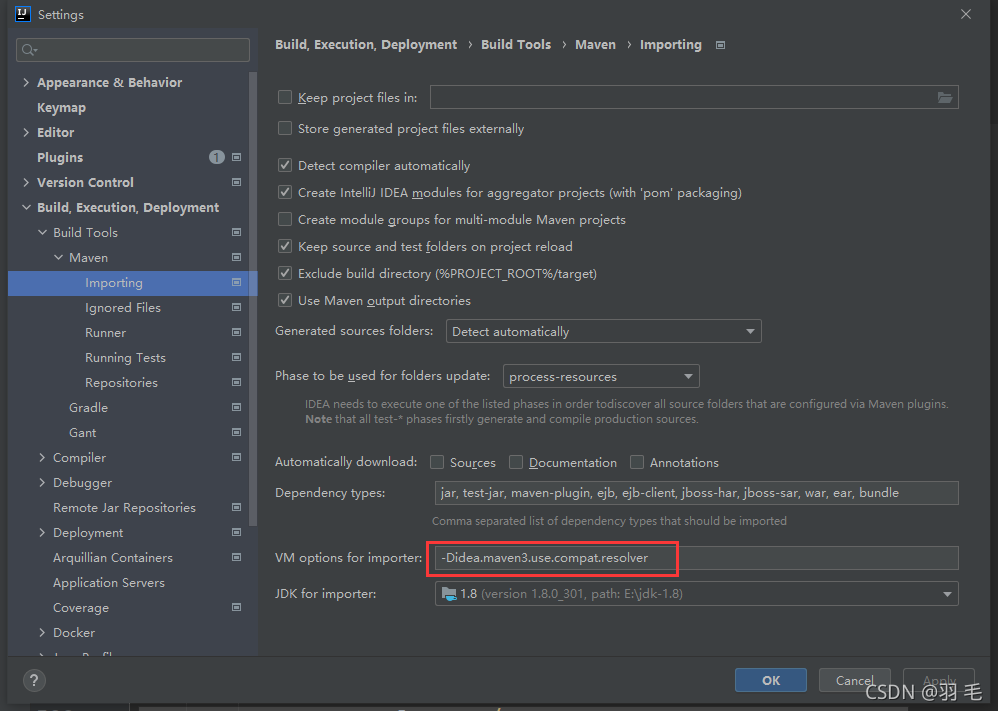Select Gradle settings page
This screenshot has height=711, width=998.
[88, 407]
